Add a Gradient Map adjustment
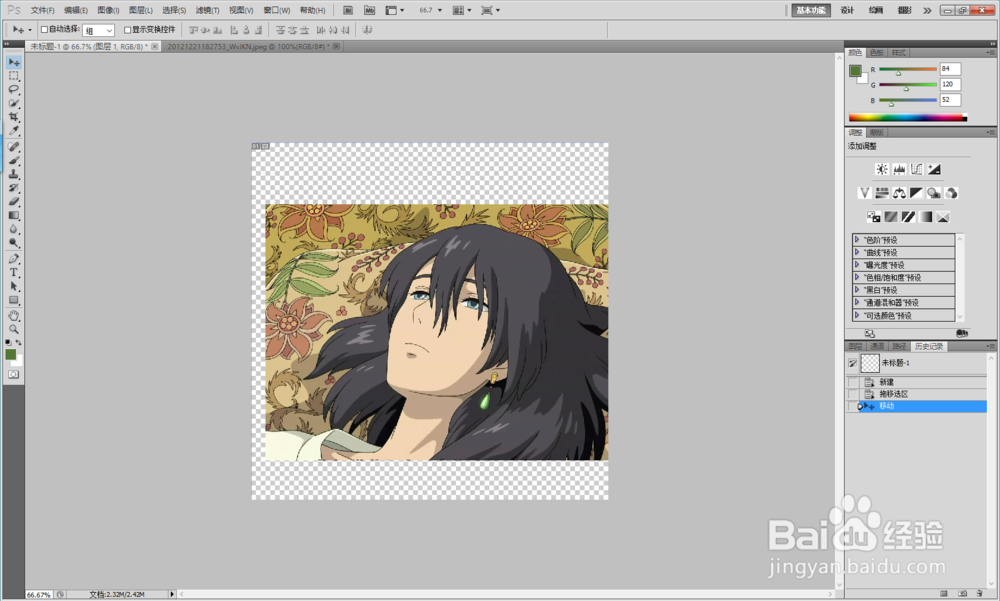This screenshot has width=1000, height=601. (925, 217)
